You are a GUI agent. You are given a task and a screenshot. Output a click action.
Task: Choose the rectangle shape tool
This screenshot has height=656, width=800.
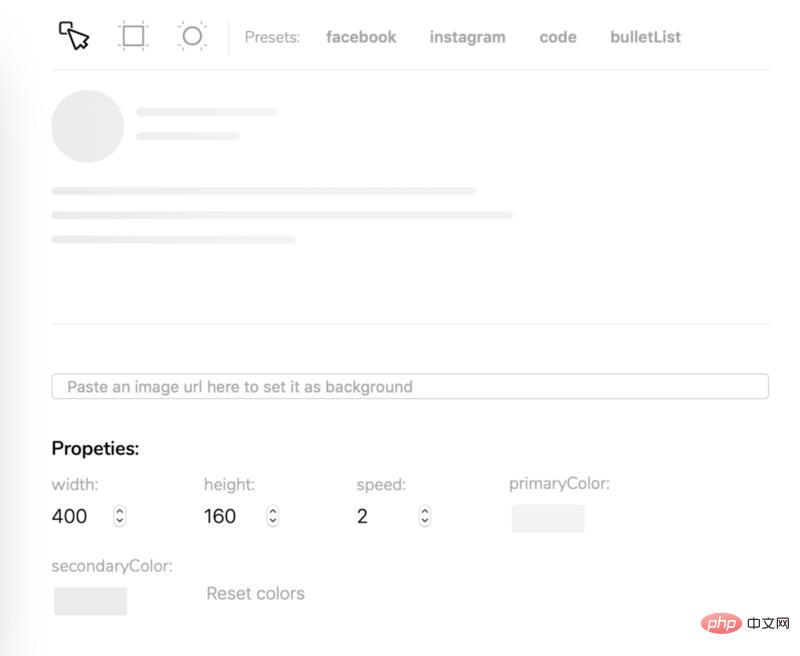(133, 37)
